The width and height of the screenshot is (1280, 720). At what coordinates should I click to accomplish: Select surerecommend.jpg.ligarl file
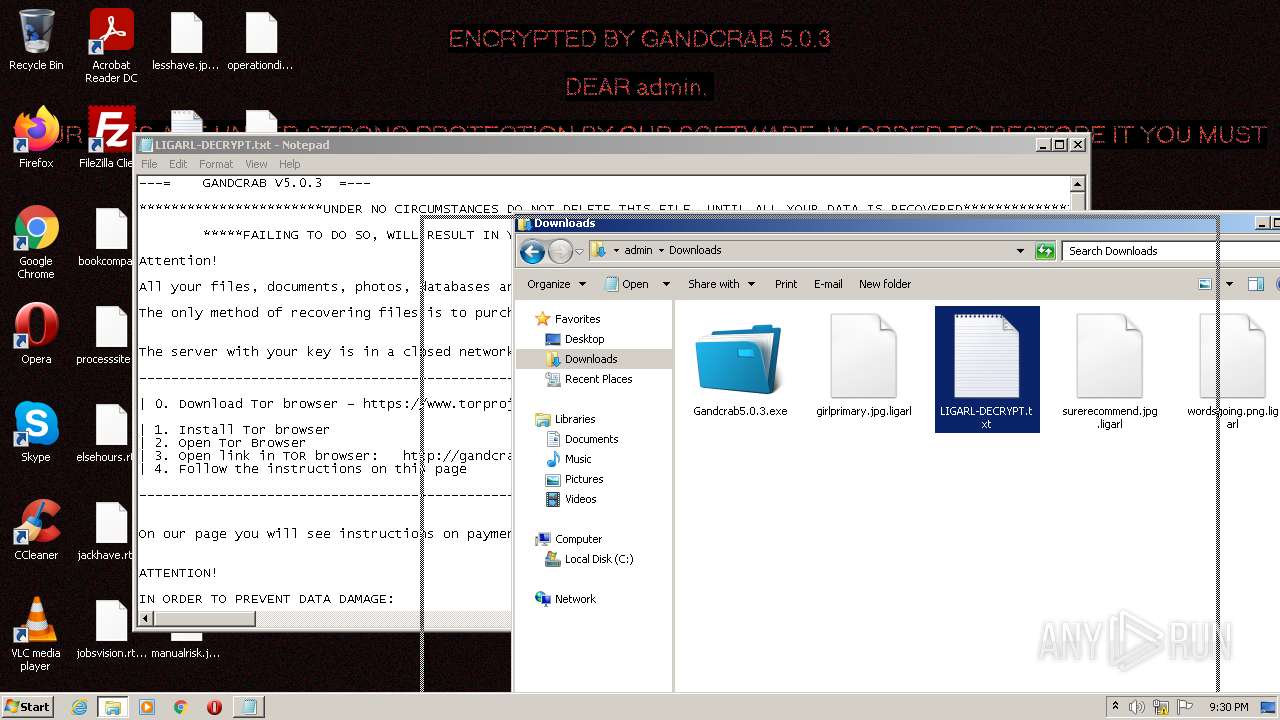click(1110, 372)
